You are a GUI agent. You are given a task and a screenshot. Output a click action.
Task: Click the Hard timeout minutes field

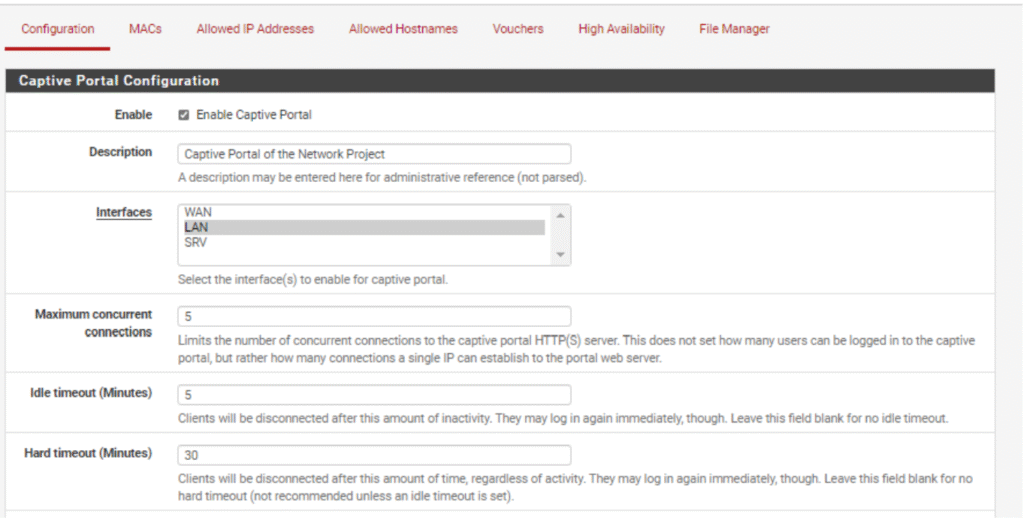(x=374, y=455)
